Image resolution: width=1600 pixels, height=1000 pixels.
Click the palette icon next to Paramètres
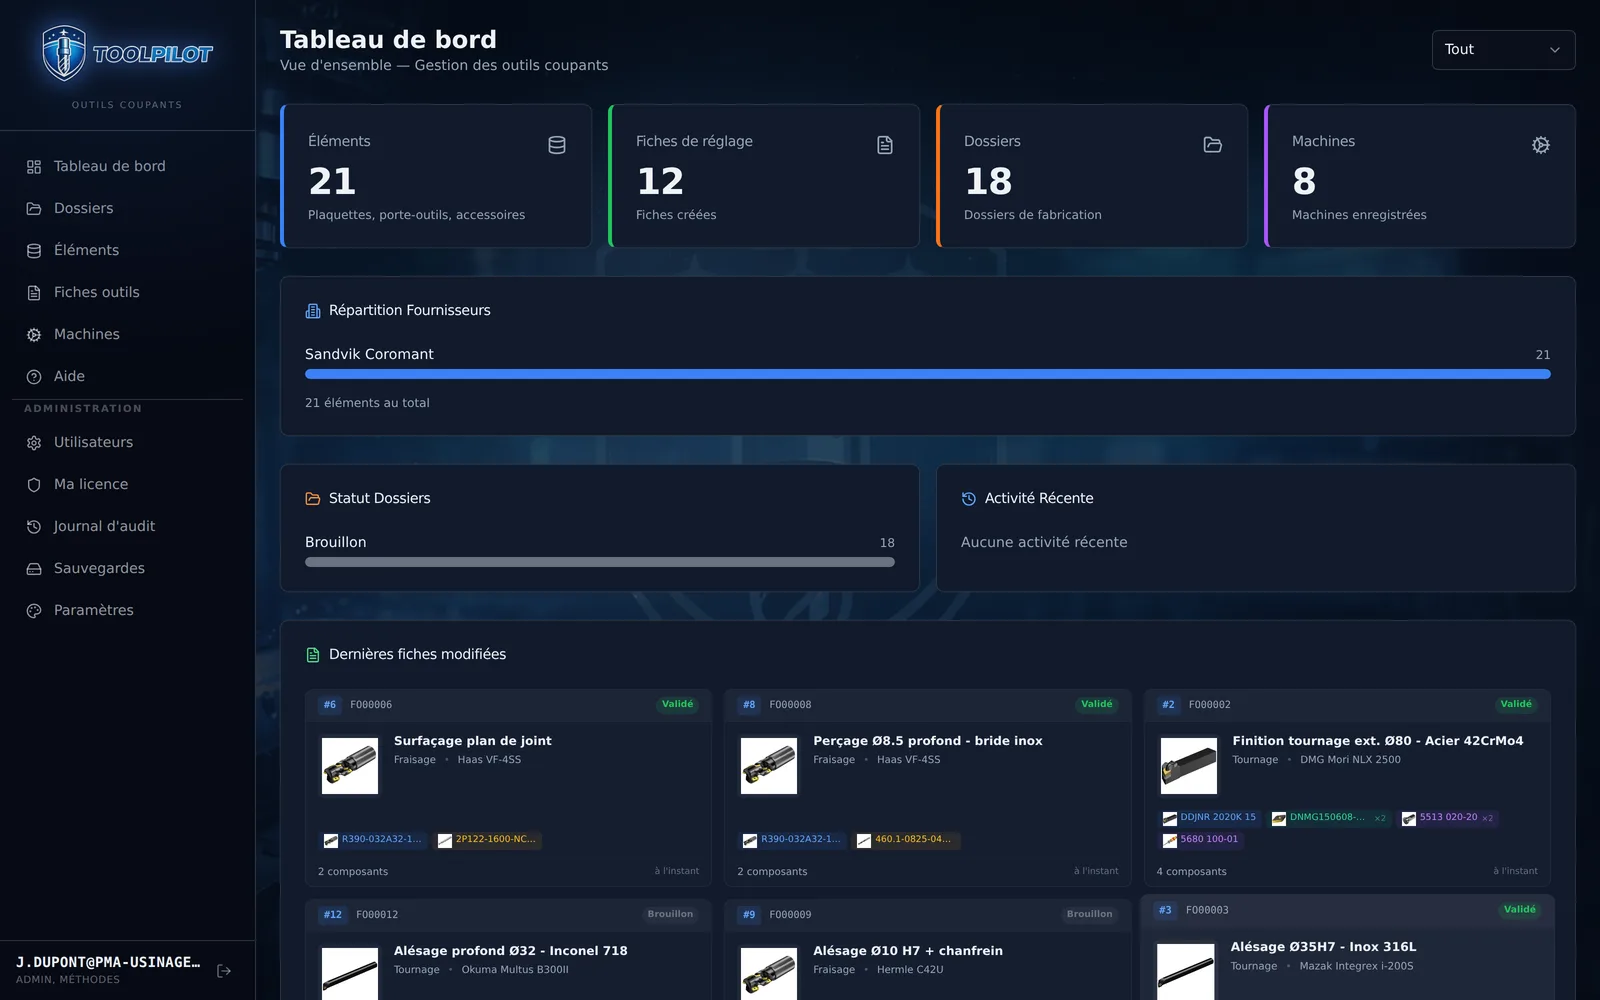[x=34, y=611]
